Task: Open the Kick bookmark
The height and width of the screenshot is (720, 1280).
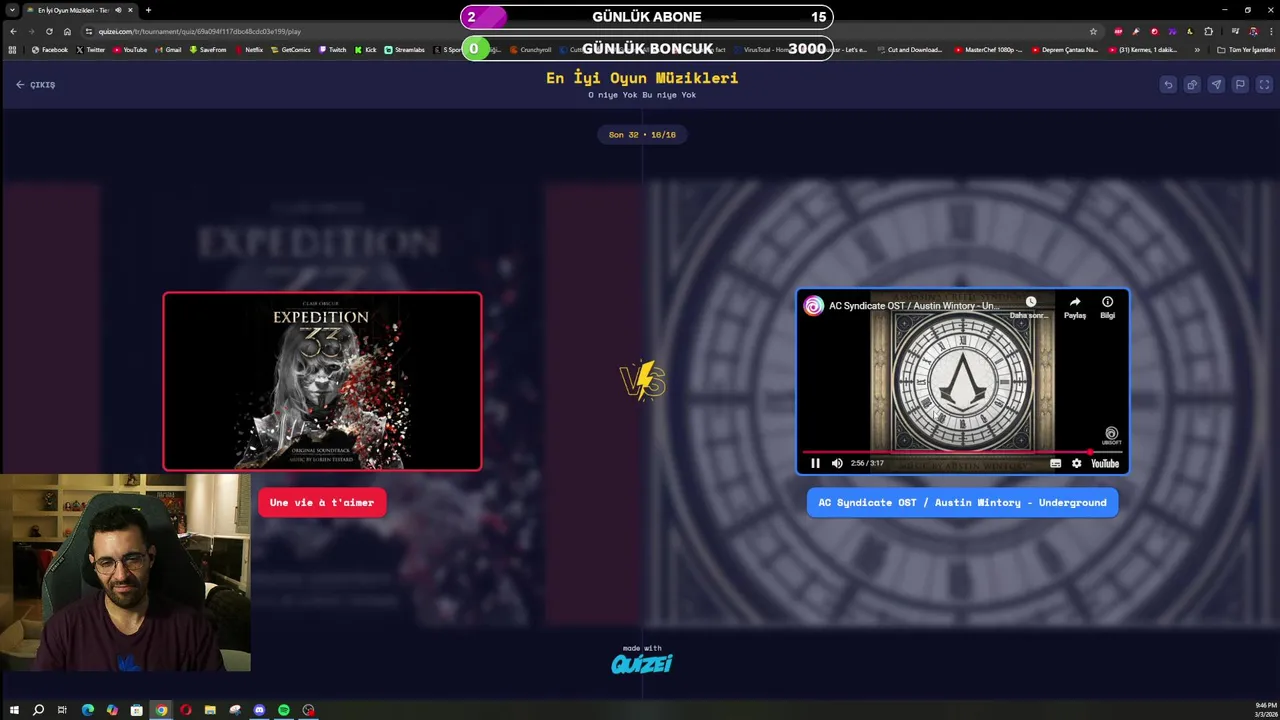Action: pyautogui.click(x=366, y=49)
